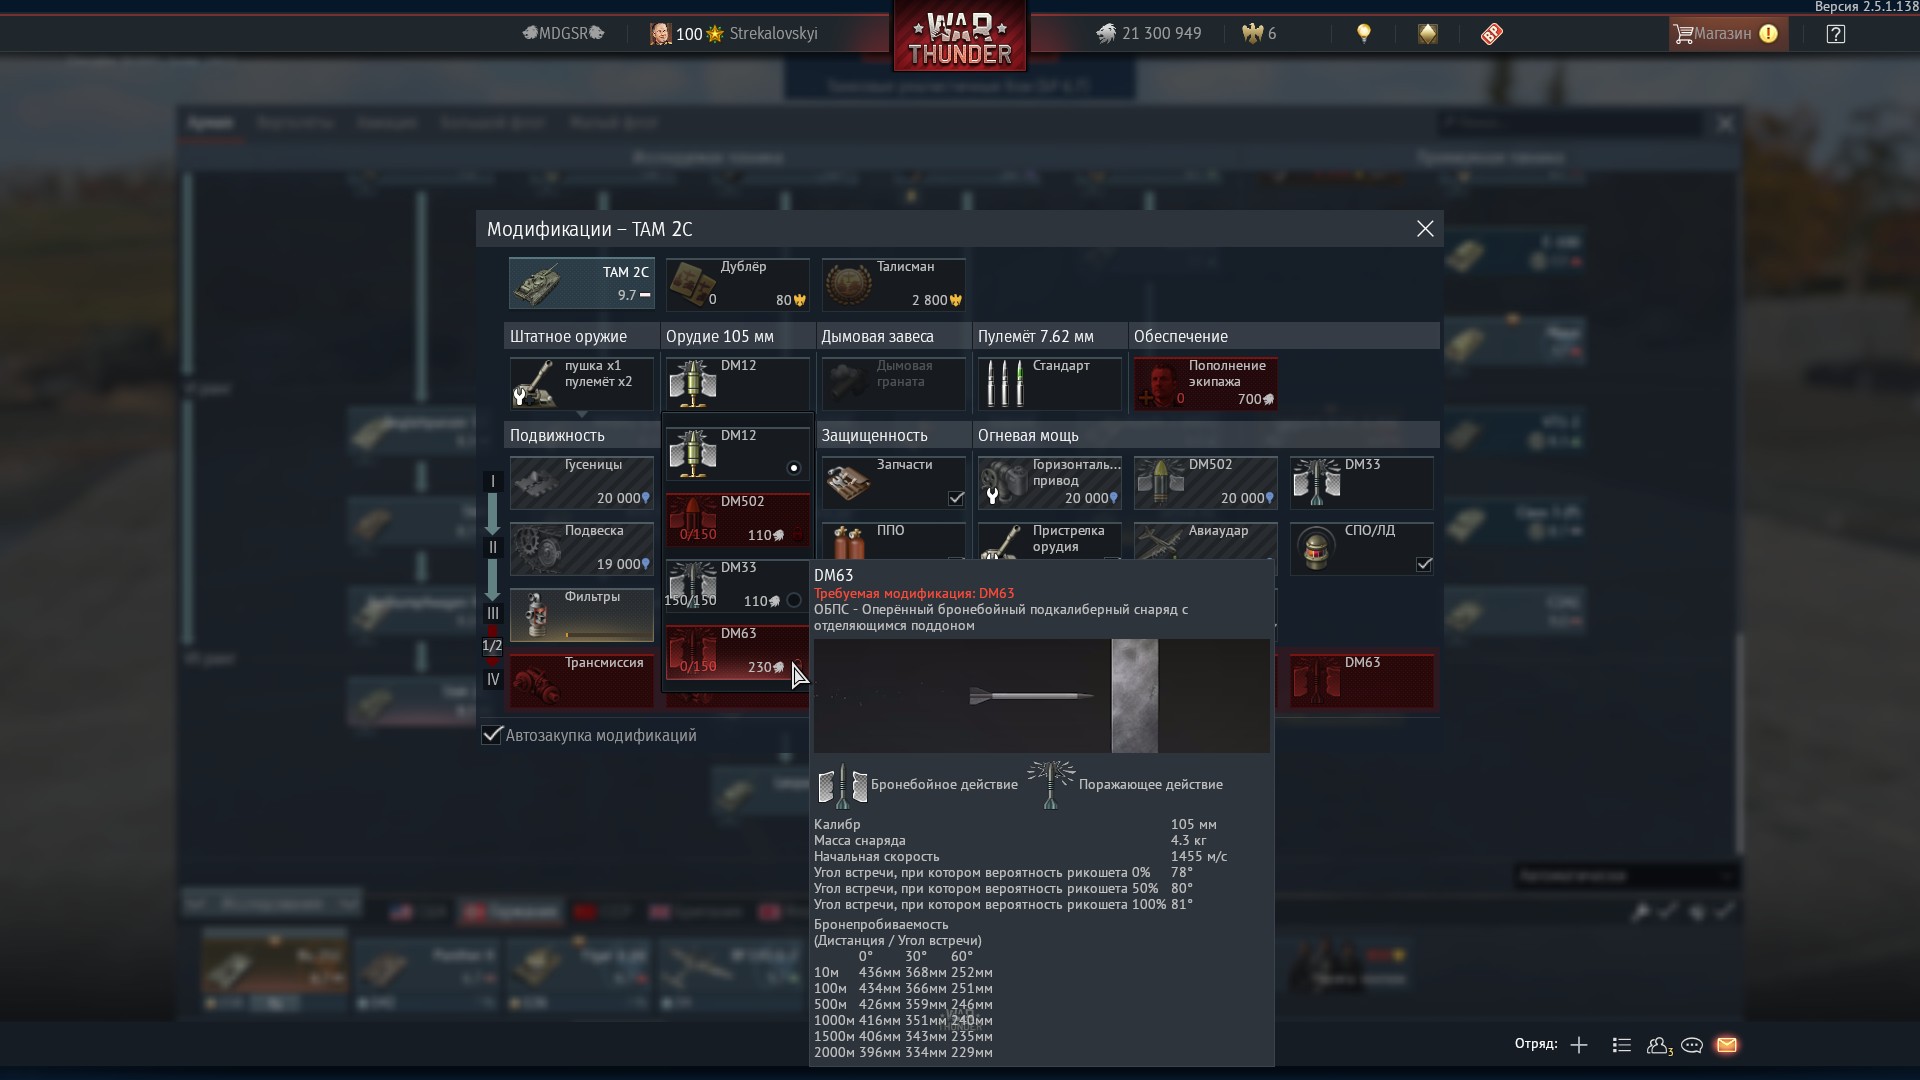Click the MDGSR squadron tag
The width and height of the screenshot is (1920, 1080).
tap(564, 33)
